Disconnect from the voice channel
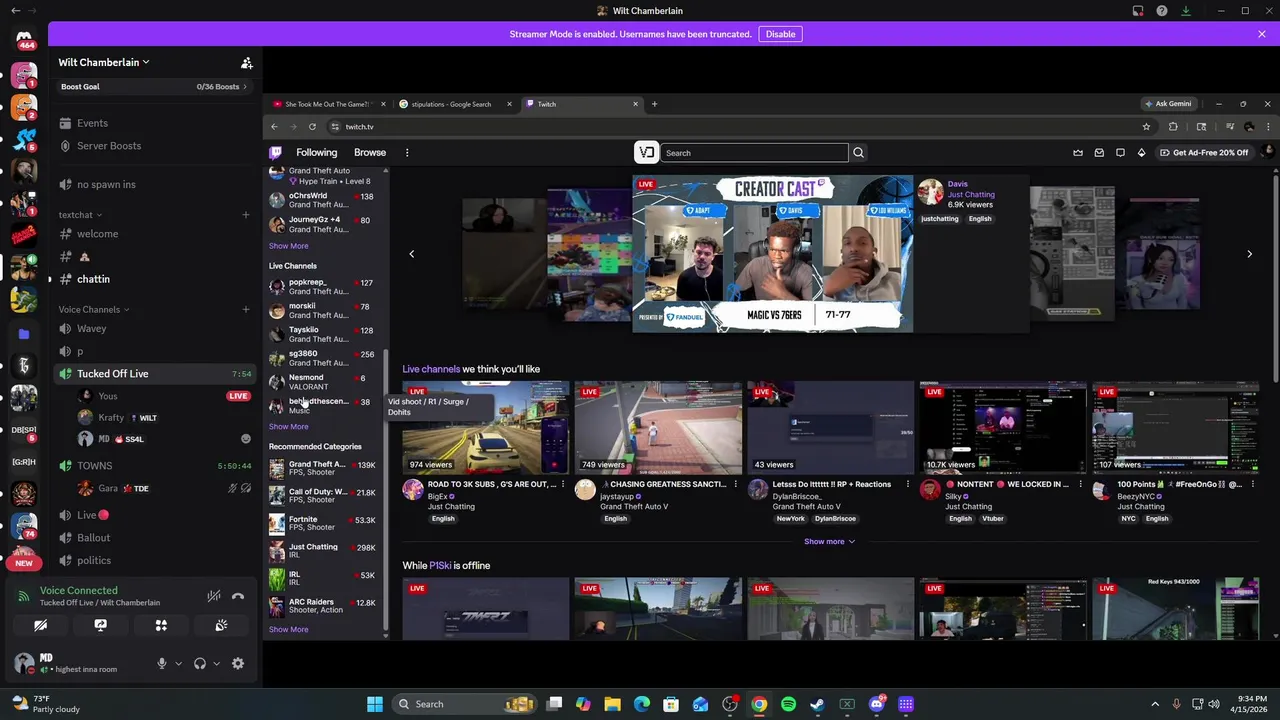This screenshot has height=720, width=1280. pyautogui.click(x=238, y=596)
